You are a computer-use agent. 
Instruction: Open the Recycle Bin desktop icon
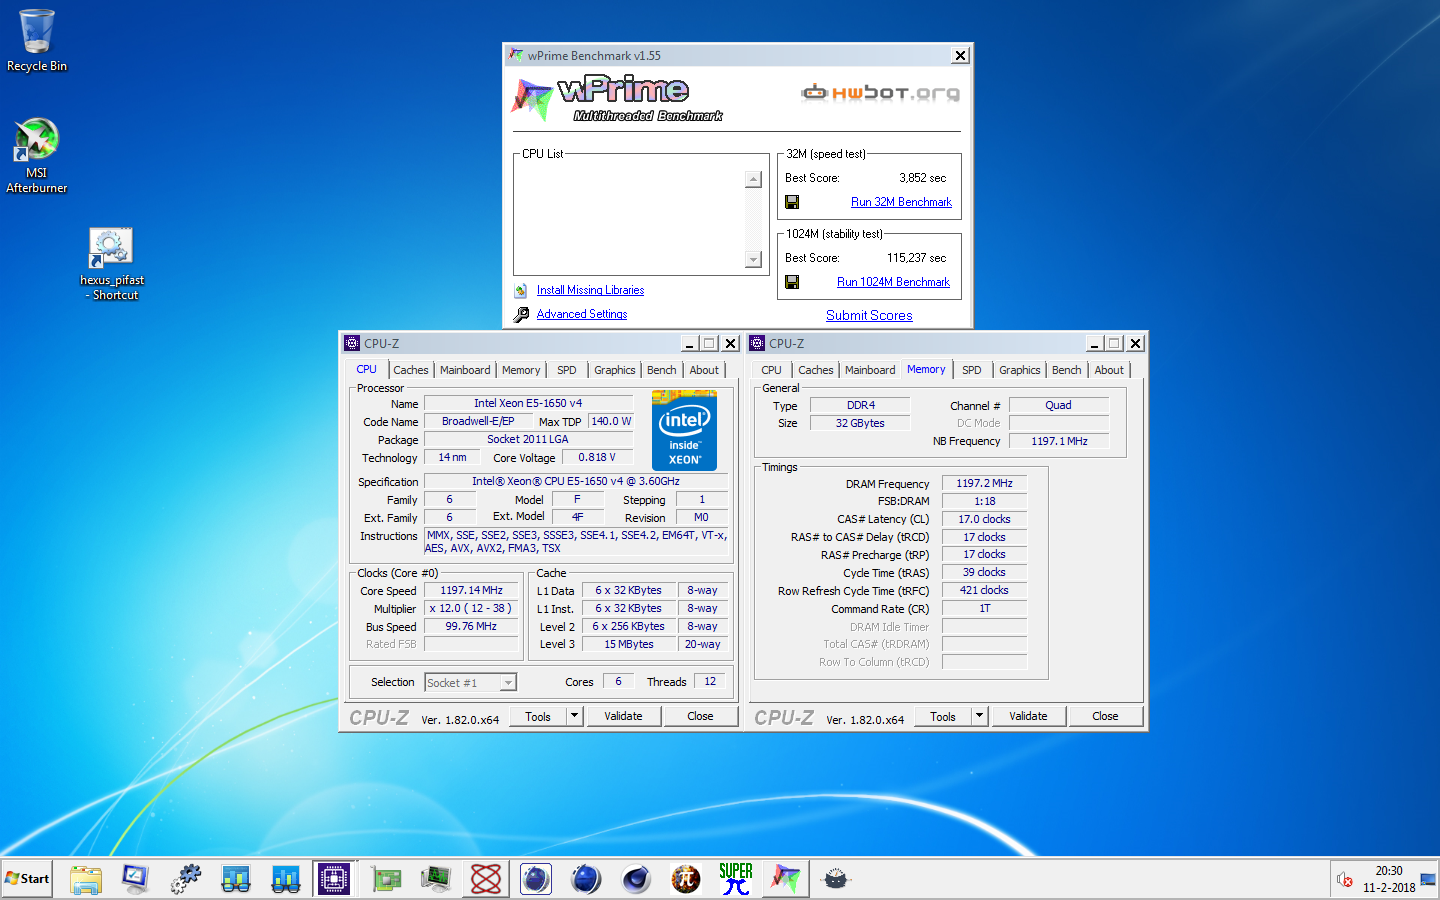pos(37,40)
